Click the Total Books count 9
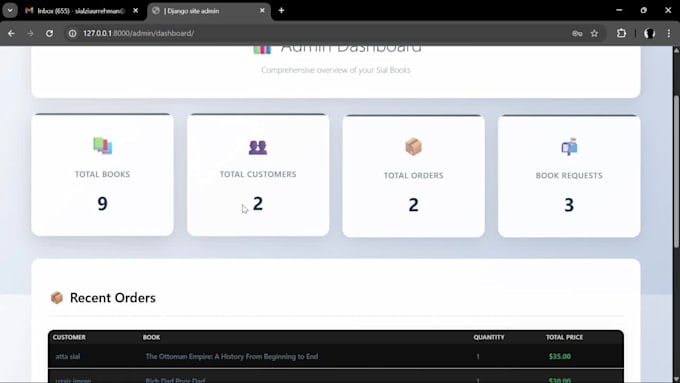Viewport: 680px width, 383px height. coord(102,203)
